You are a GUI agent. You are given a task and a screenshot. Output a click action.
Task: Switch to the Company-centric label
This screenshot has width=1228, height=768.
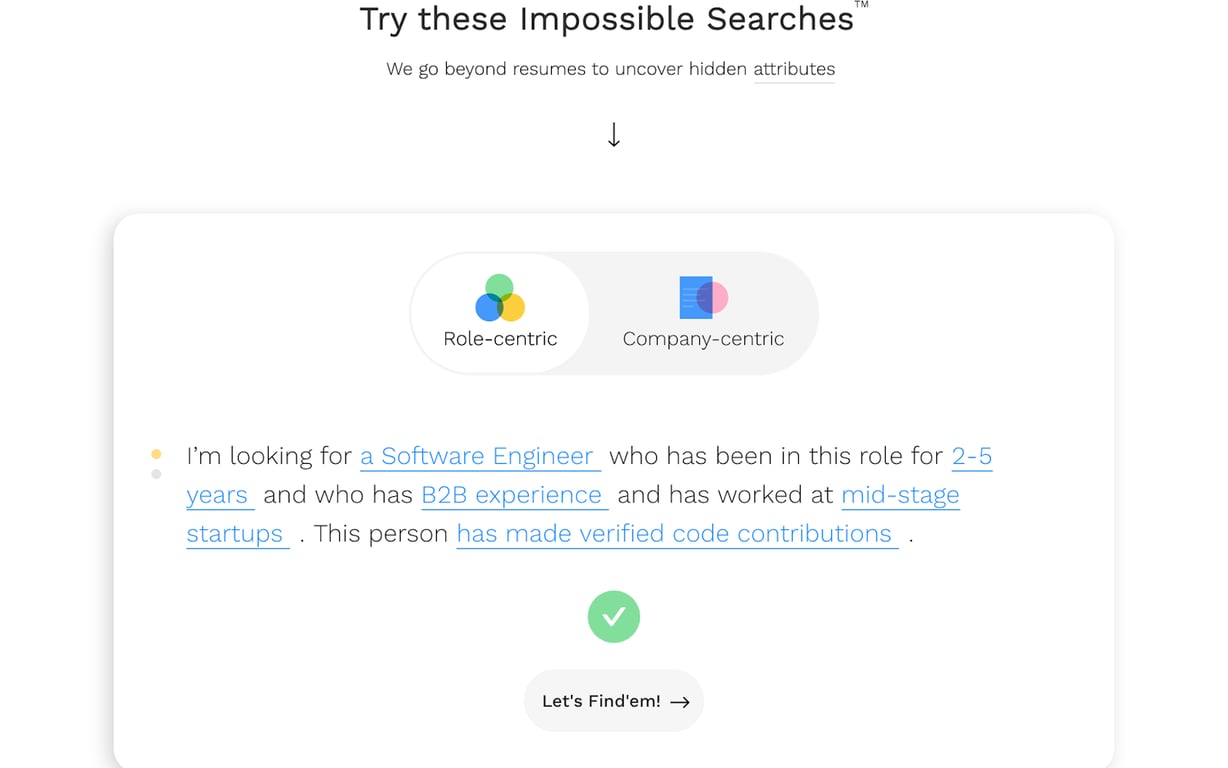(x=703, y=339)
